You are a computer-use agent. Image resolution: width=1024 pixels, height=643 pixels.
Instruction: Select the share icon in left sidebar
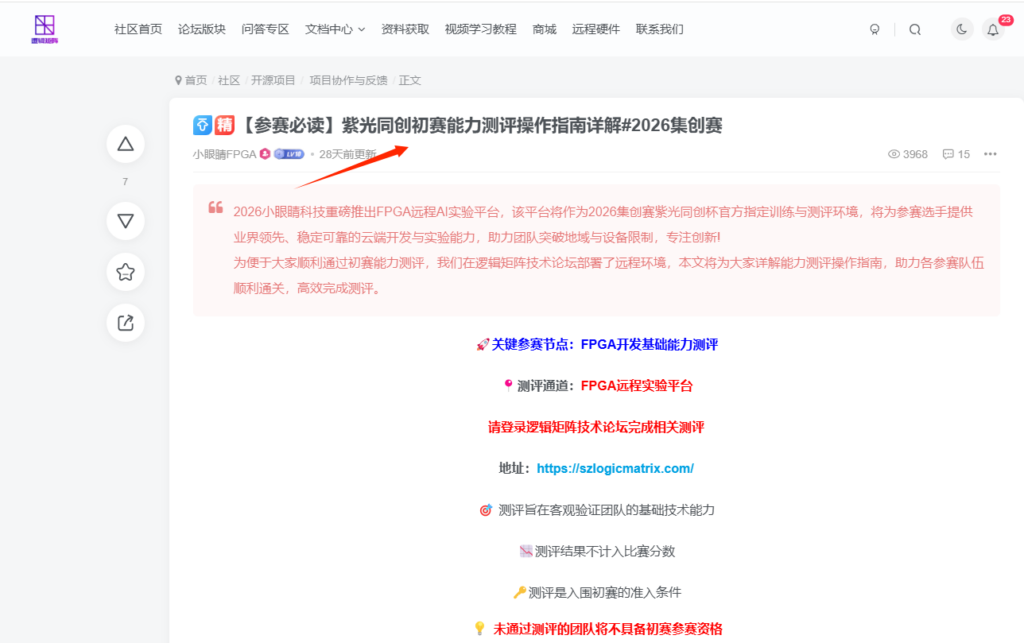tap(125, 322)
